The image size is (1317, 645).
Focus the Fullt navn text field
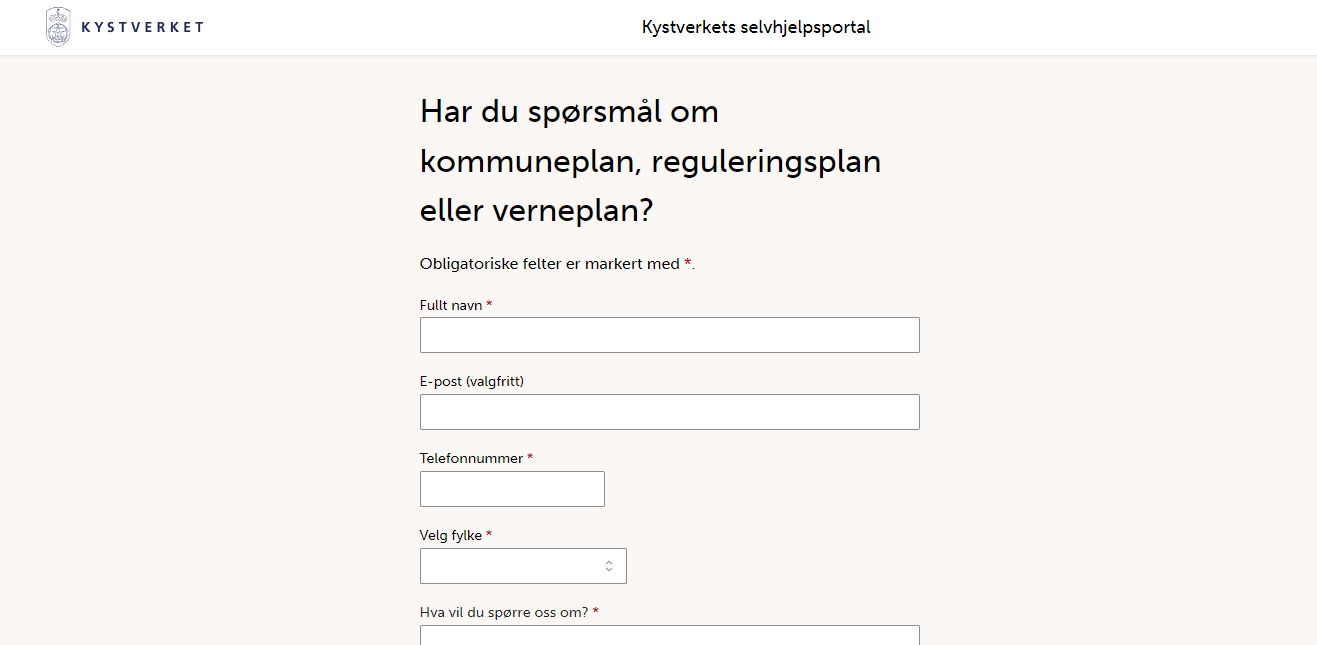669,335
